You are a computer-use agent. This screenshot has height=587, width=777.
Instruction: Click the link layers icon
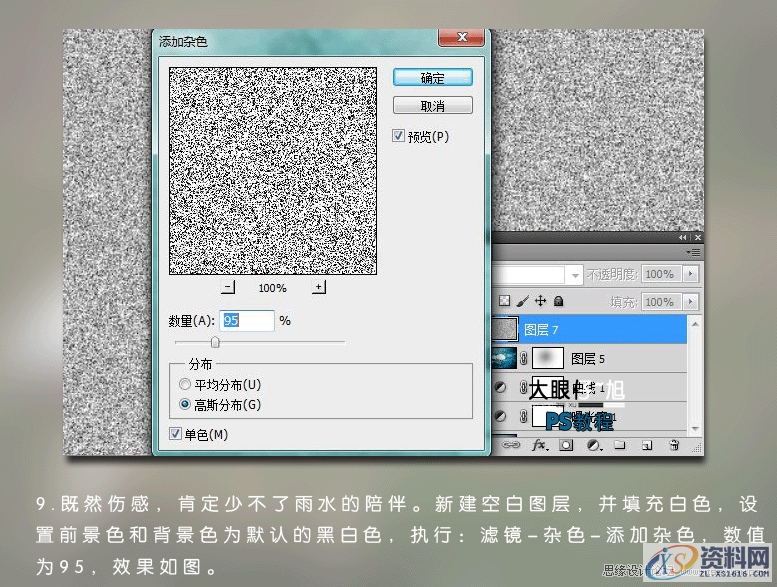[510, 445]
